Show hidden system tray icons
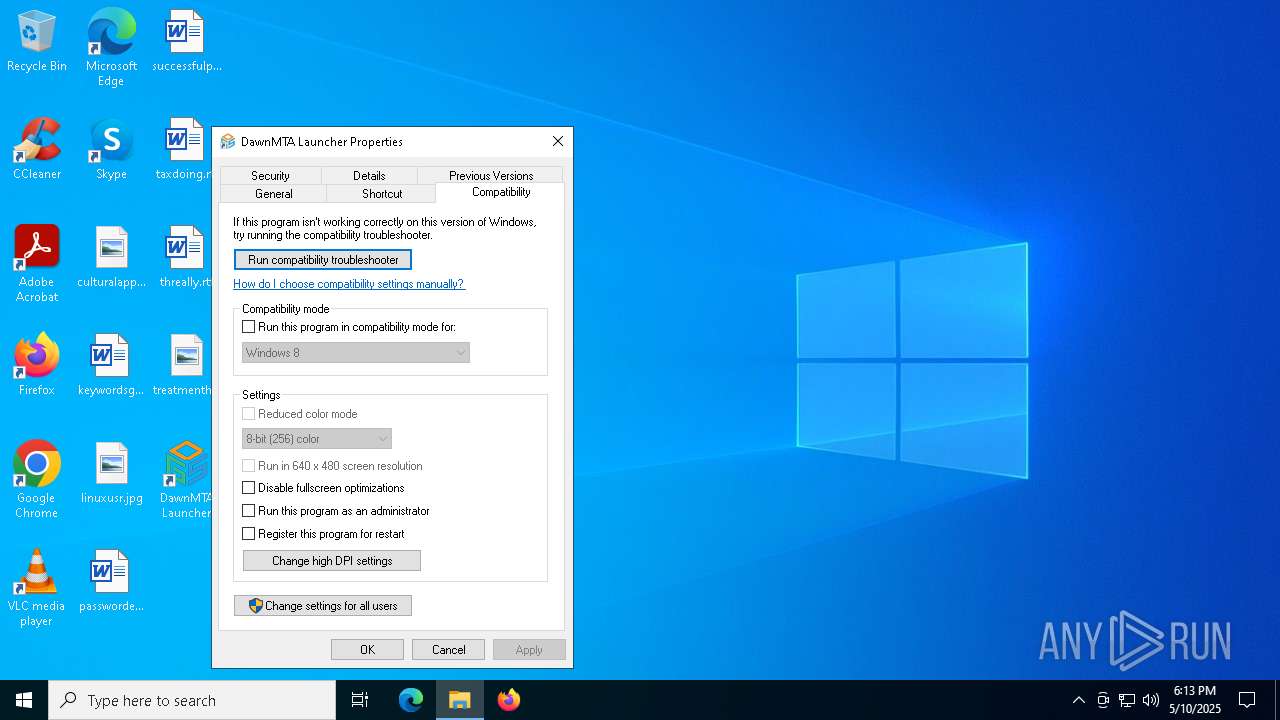The image size is (1280, 720). [x=1078, y=700]
